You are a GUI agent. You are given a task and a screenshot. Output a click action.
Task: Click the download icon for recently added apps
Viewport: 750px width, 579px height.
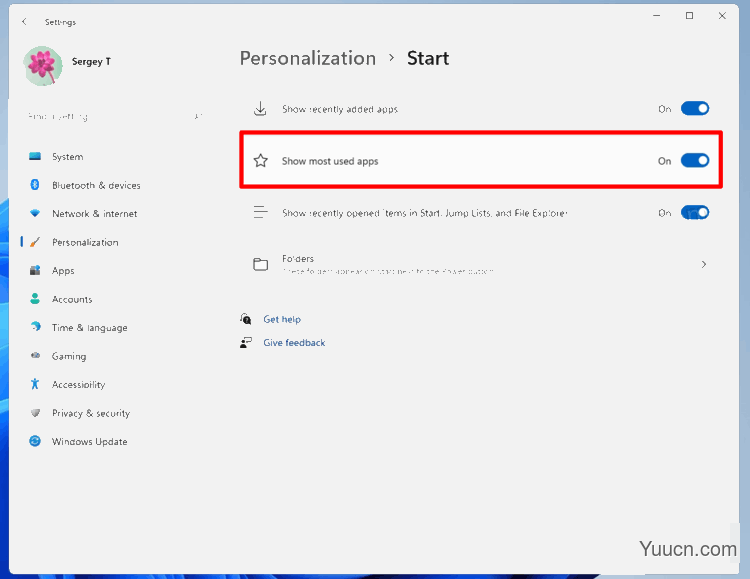click(x=260, y=109)
